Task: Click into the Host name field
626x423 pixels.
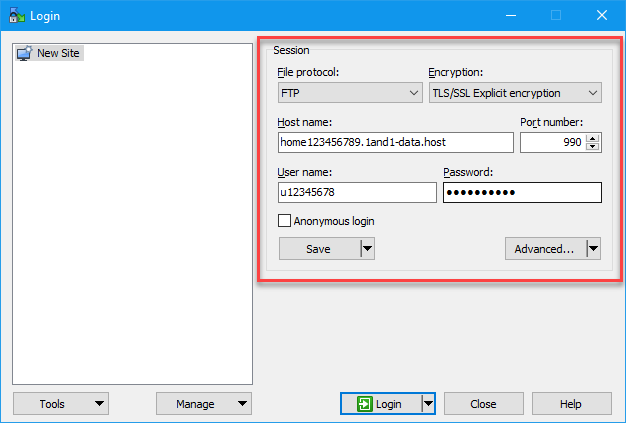Action: click(396, 143)
